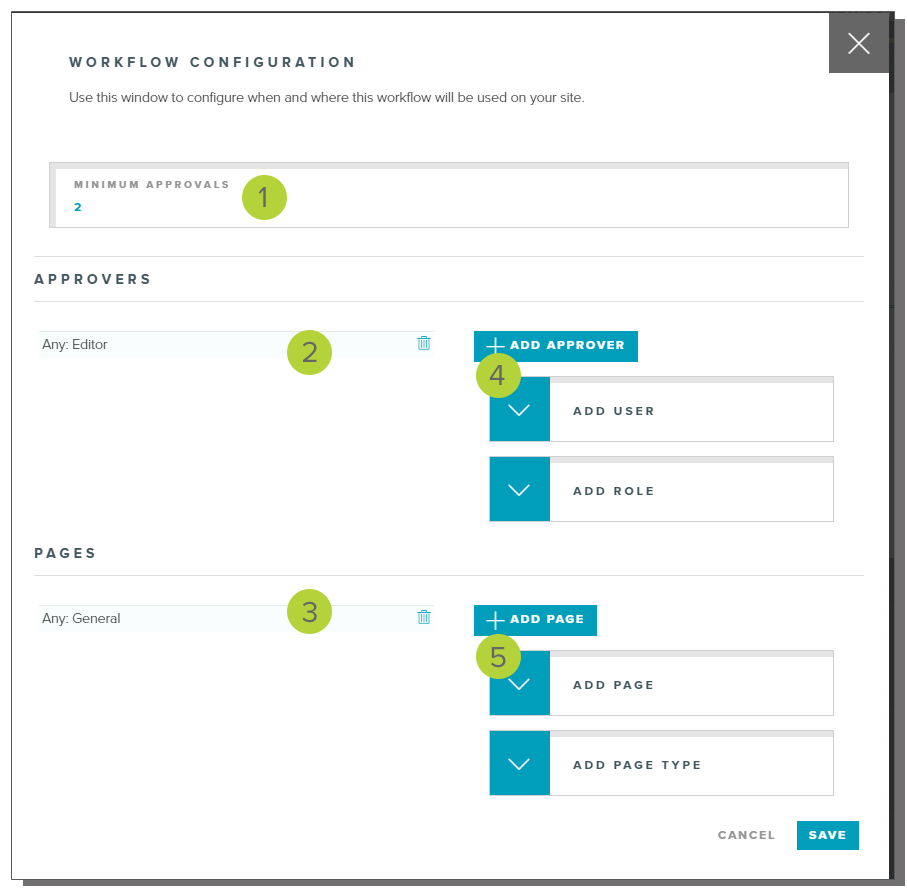The image size is (907, 892).
Task: Cancel the workflow configuration changes
Action: pos(746,835)
